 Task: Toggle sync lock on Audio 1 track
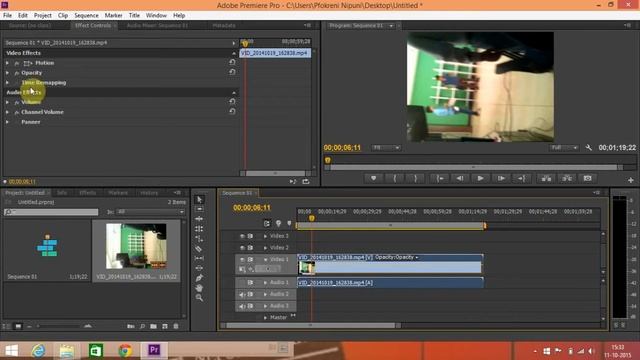[x=250, y=282]
